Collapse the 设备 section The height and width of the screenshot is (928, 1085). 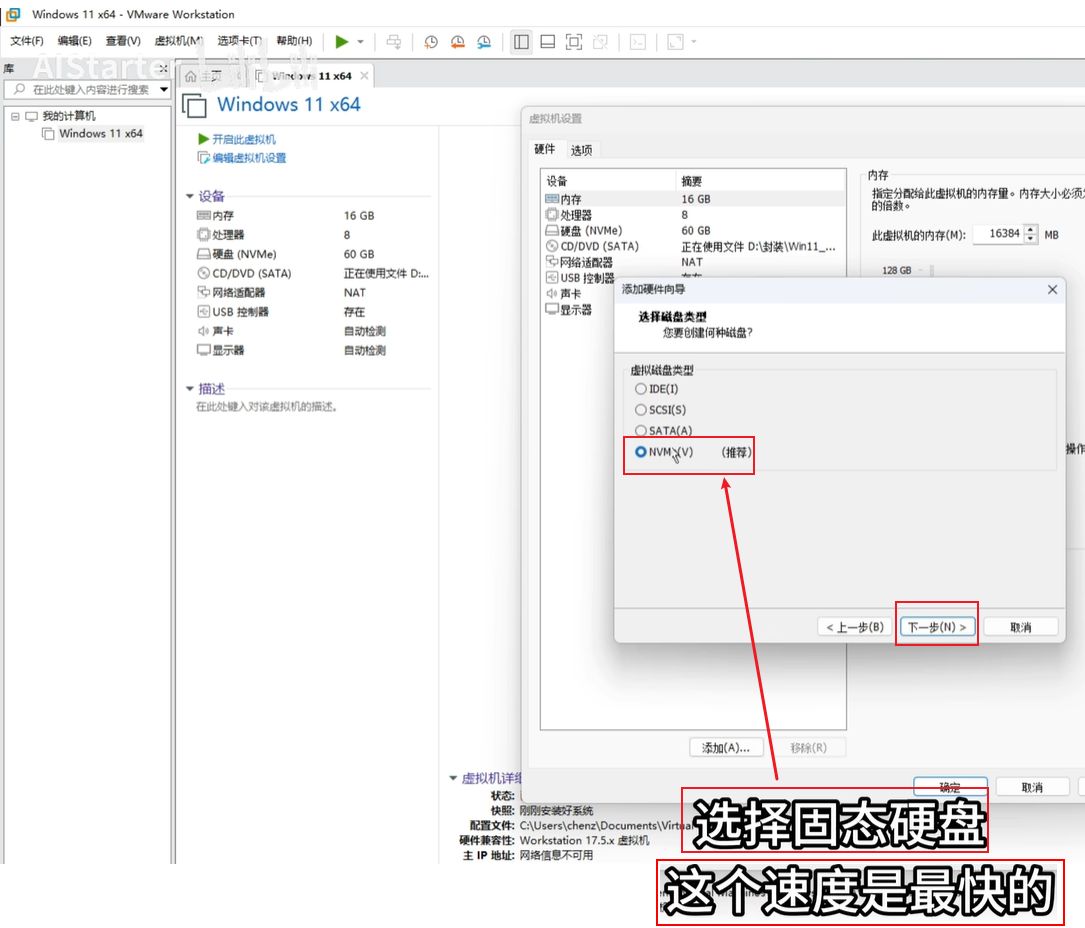coord(190,197)
